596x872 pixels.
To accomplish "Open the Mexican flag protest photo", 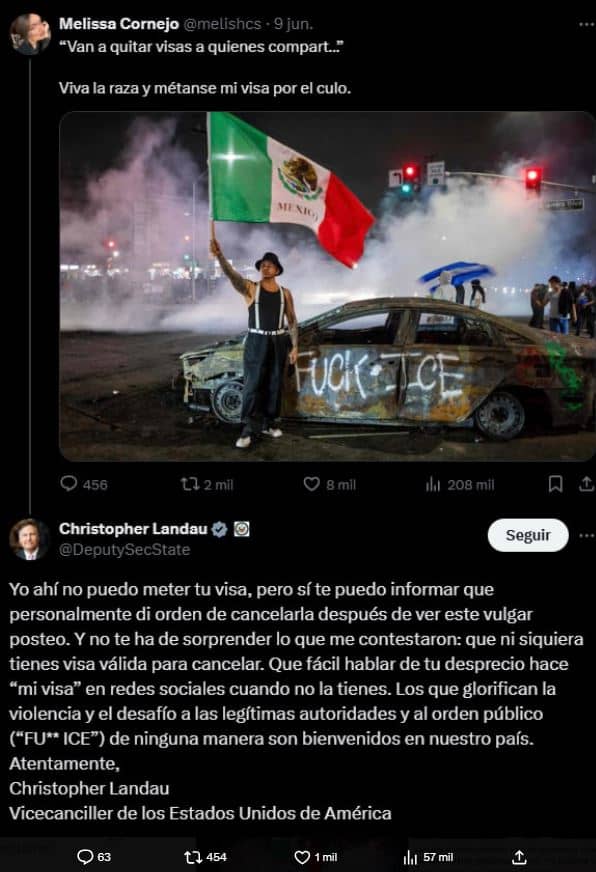I will [327, 286].
